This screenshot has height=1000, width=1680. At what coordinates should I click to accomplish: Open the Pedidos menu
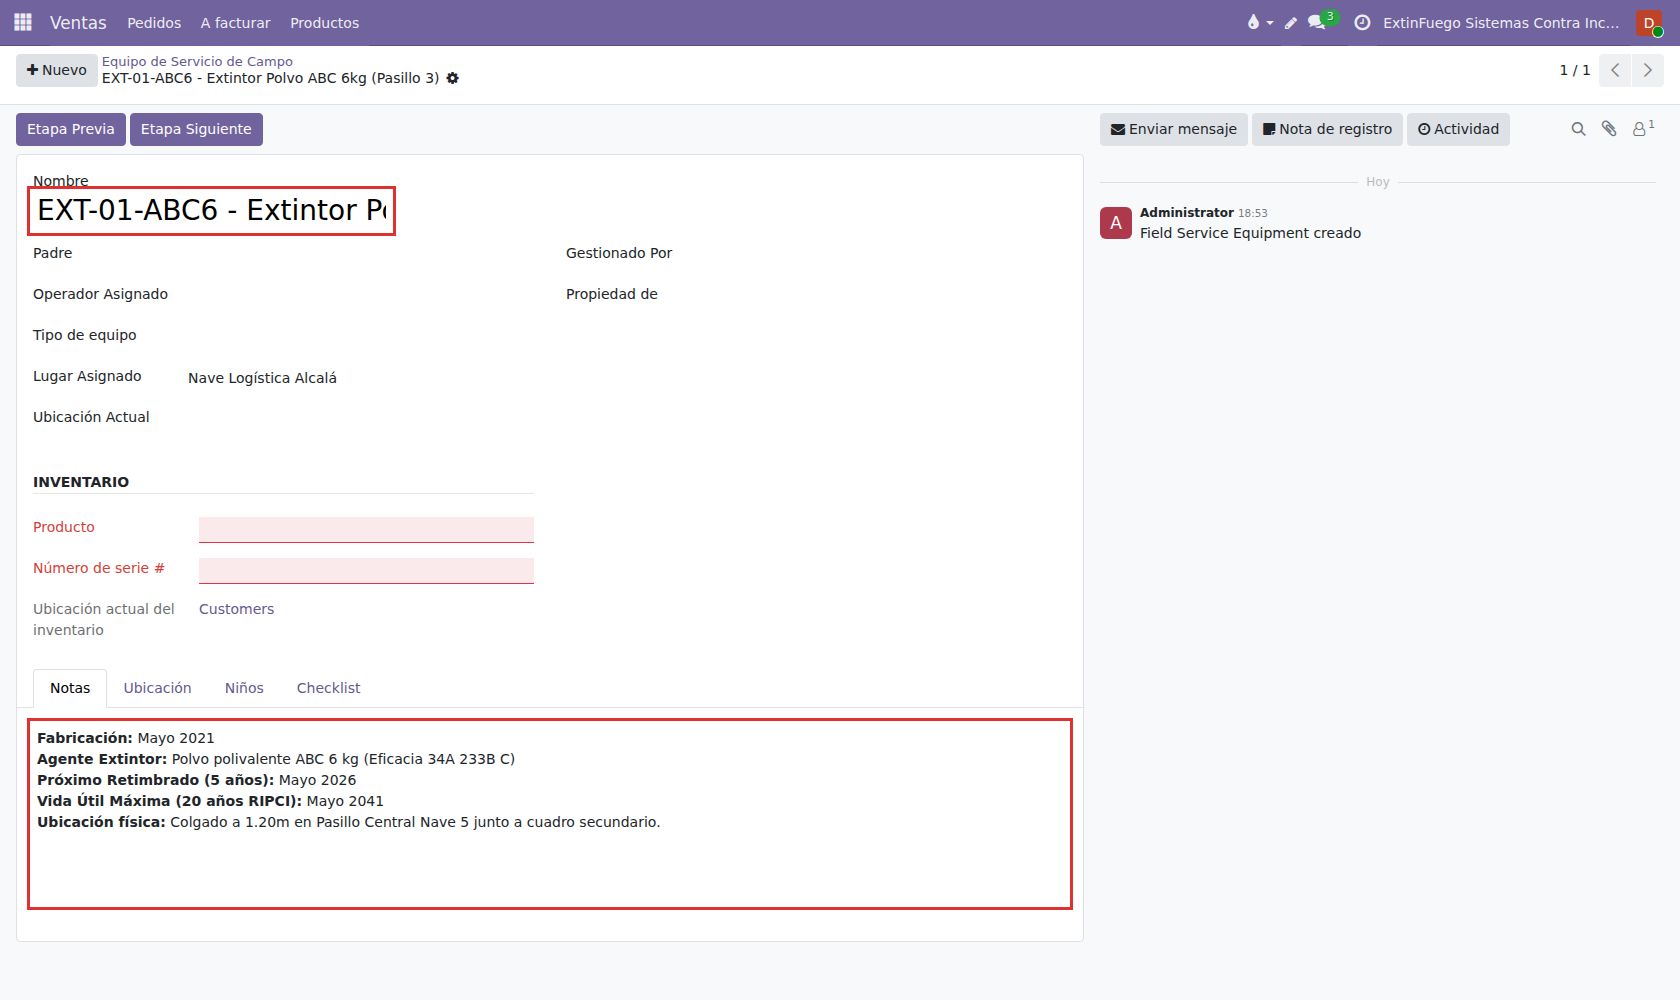pos(154,22)
